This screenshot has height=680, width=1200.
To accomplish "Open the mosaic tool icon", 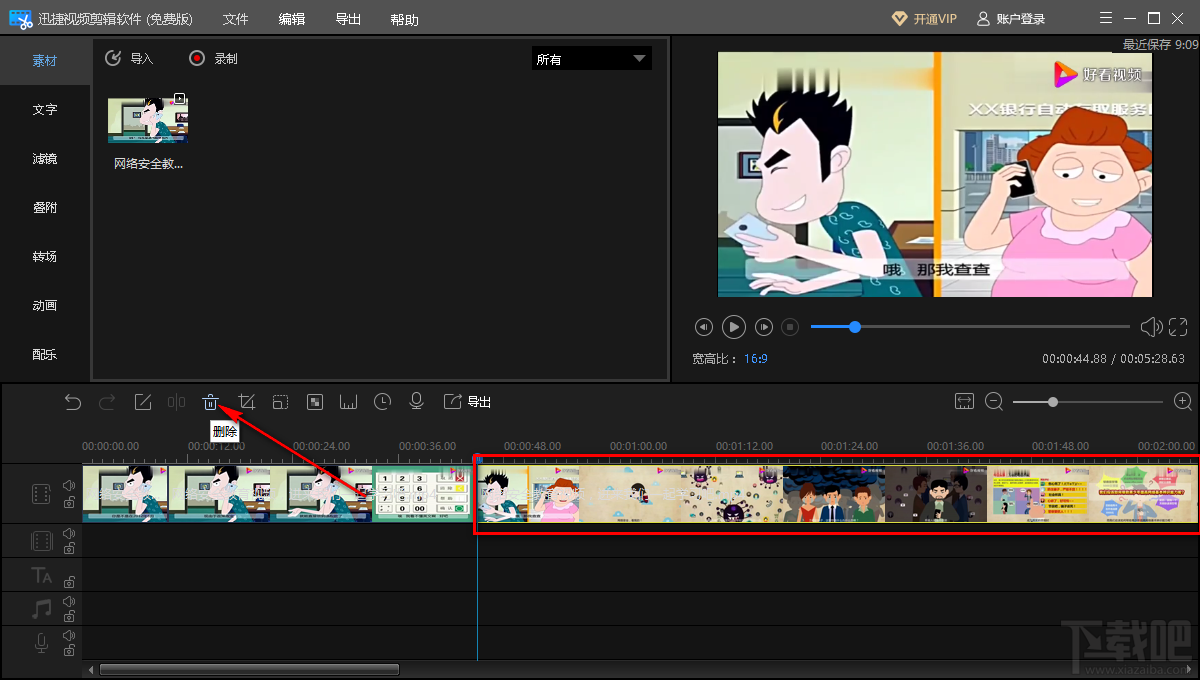I will click(315, 402).
